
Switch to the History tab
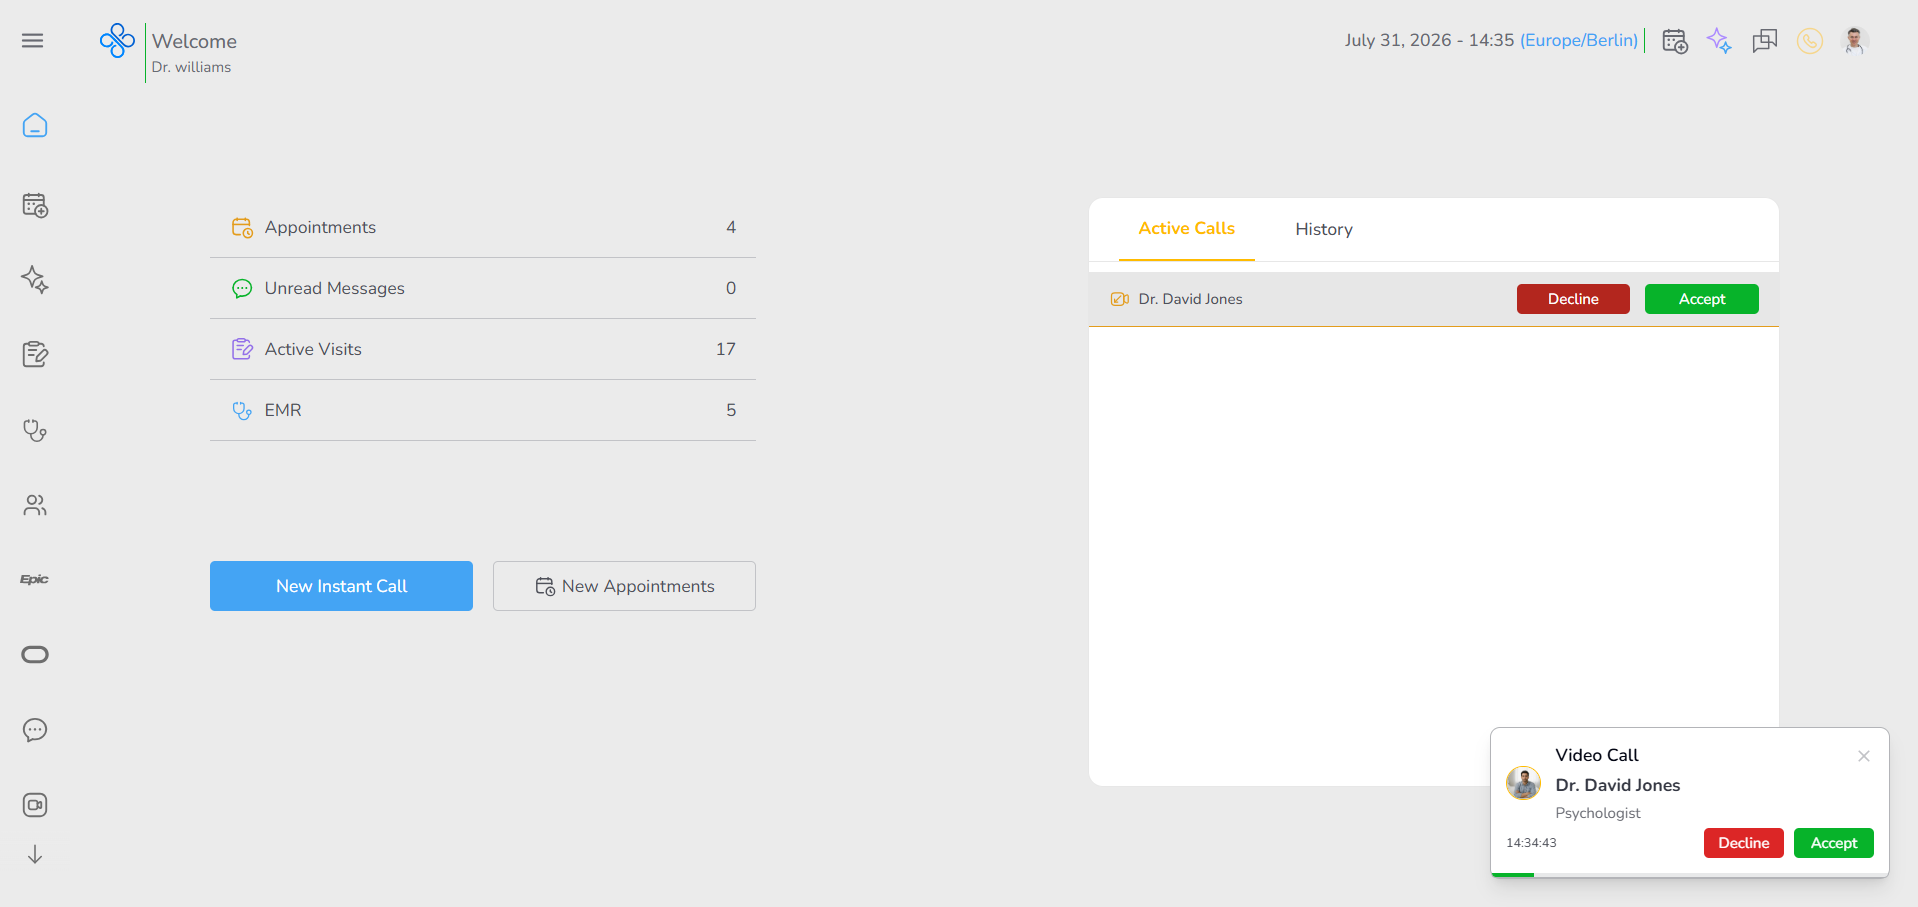(1324, 229)
